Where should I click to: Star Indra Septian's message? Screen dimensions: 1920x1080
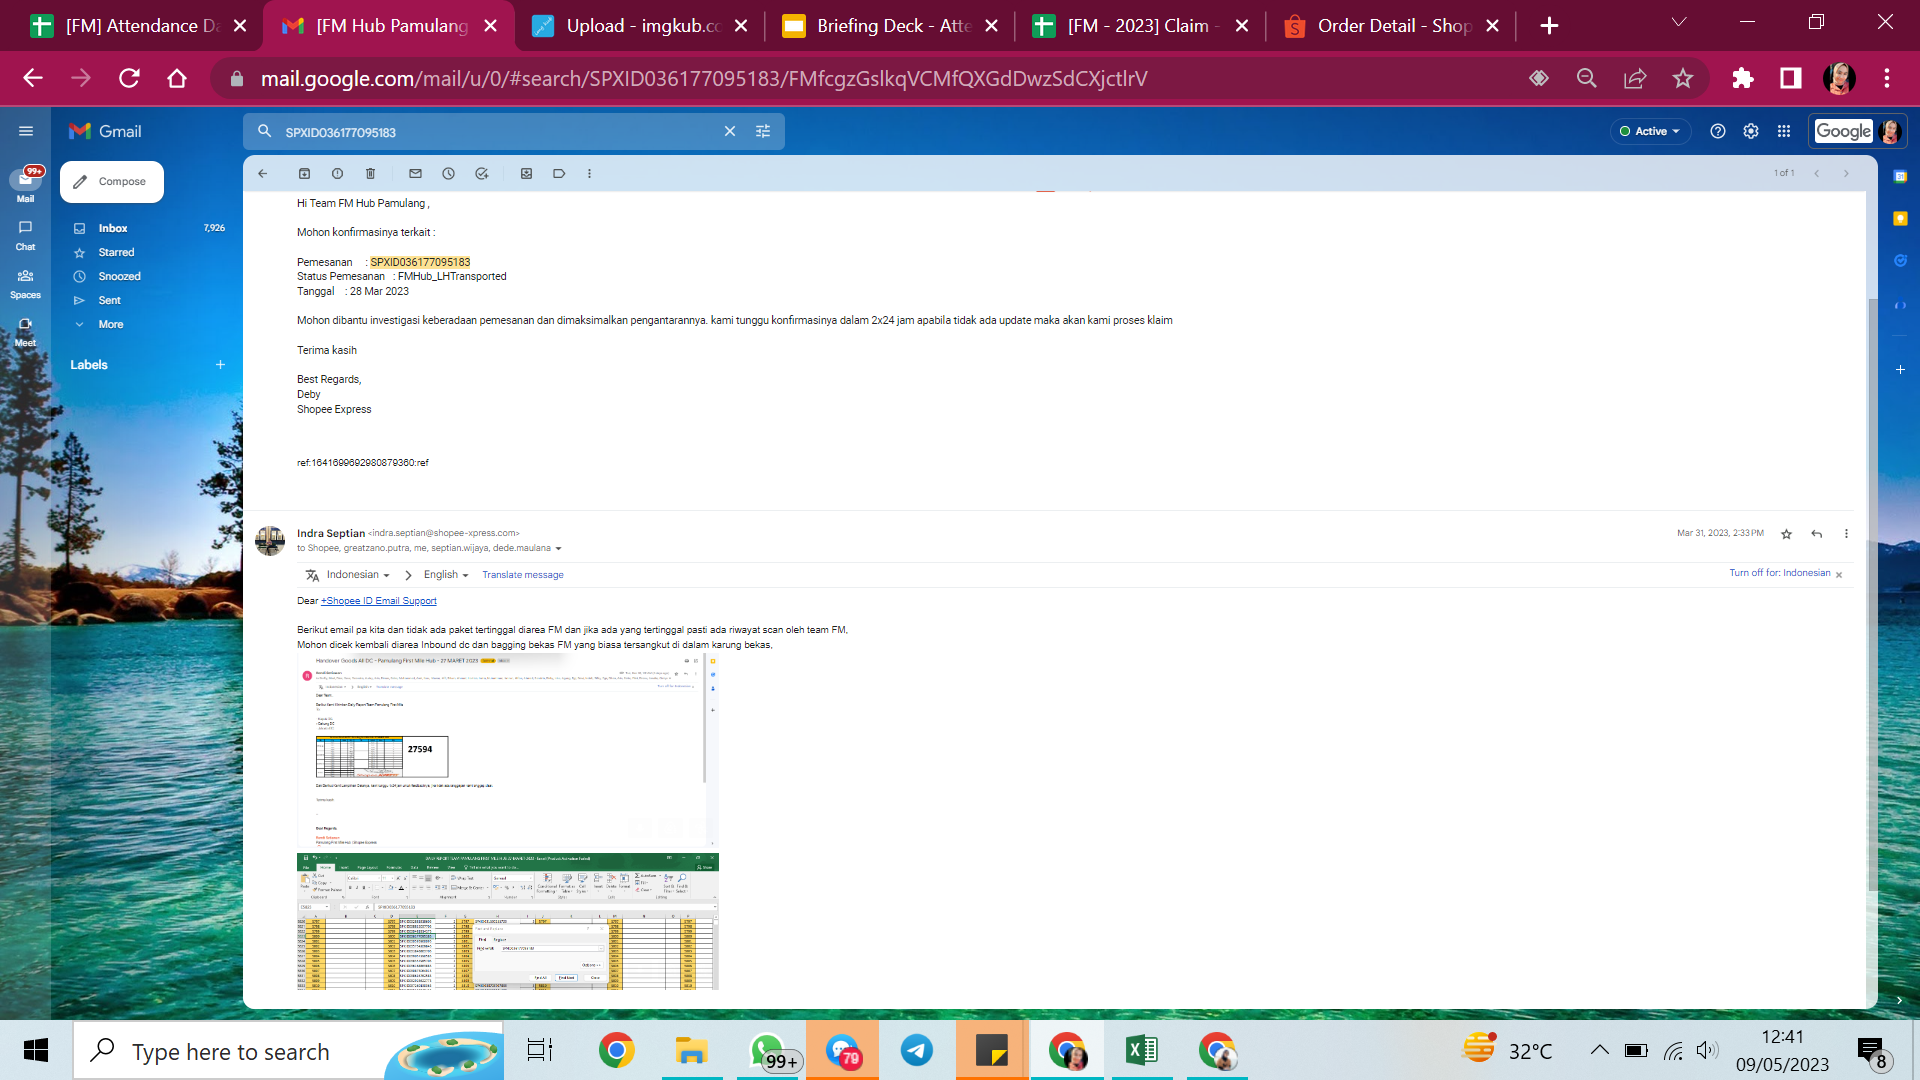click(1786, 534)
